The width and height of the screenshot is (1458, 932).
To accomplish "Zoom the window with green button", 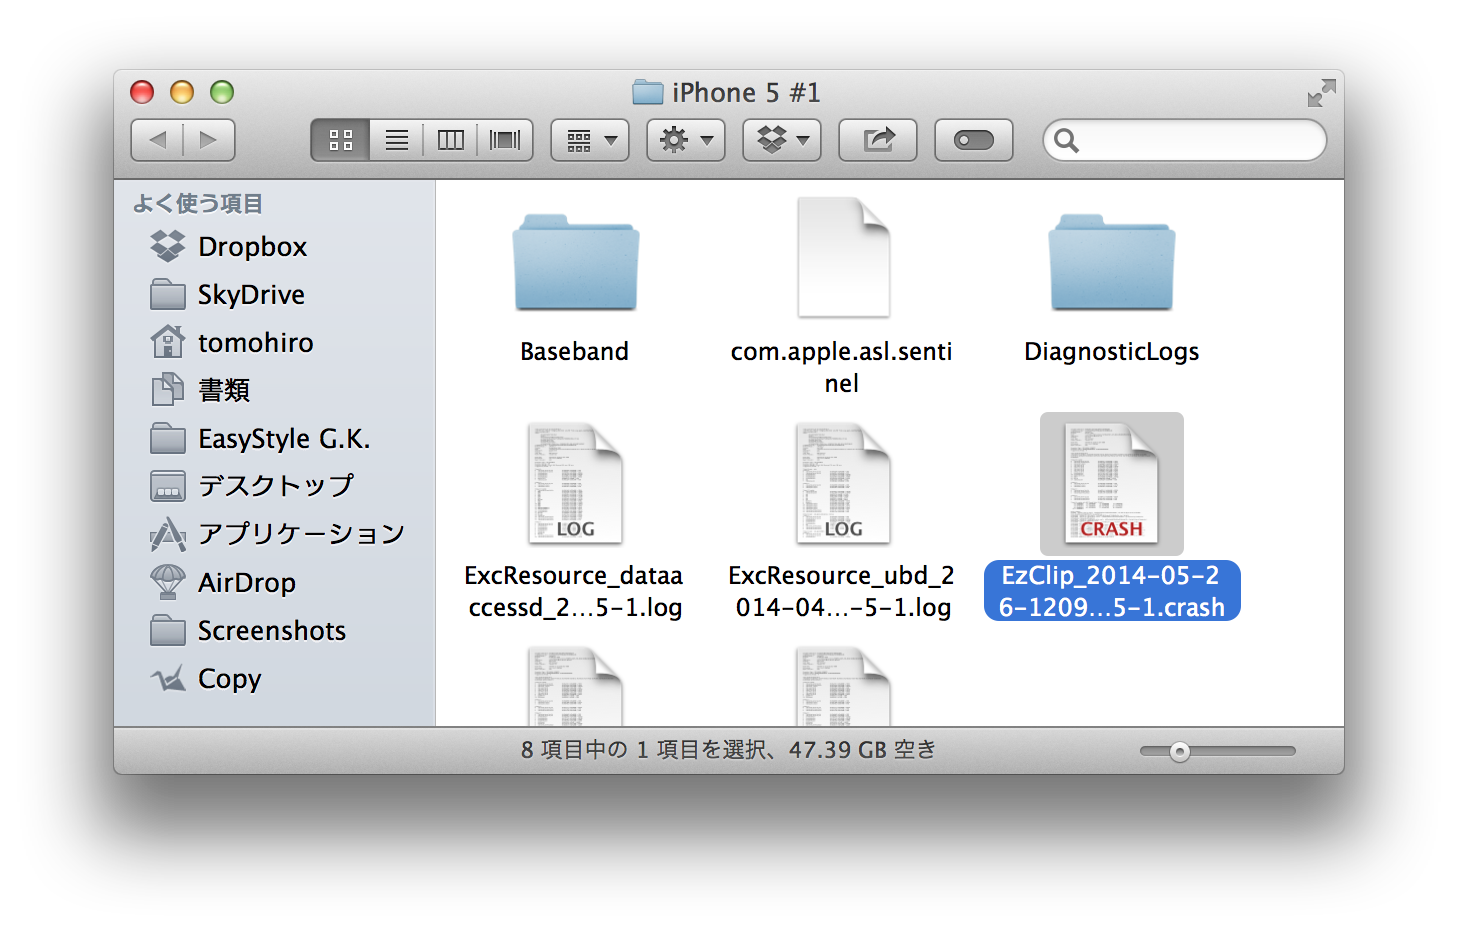I will 222,92.
